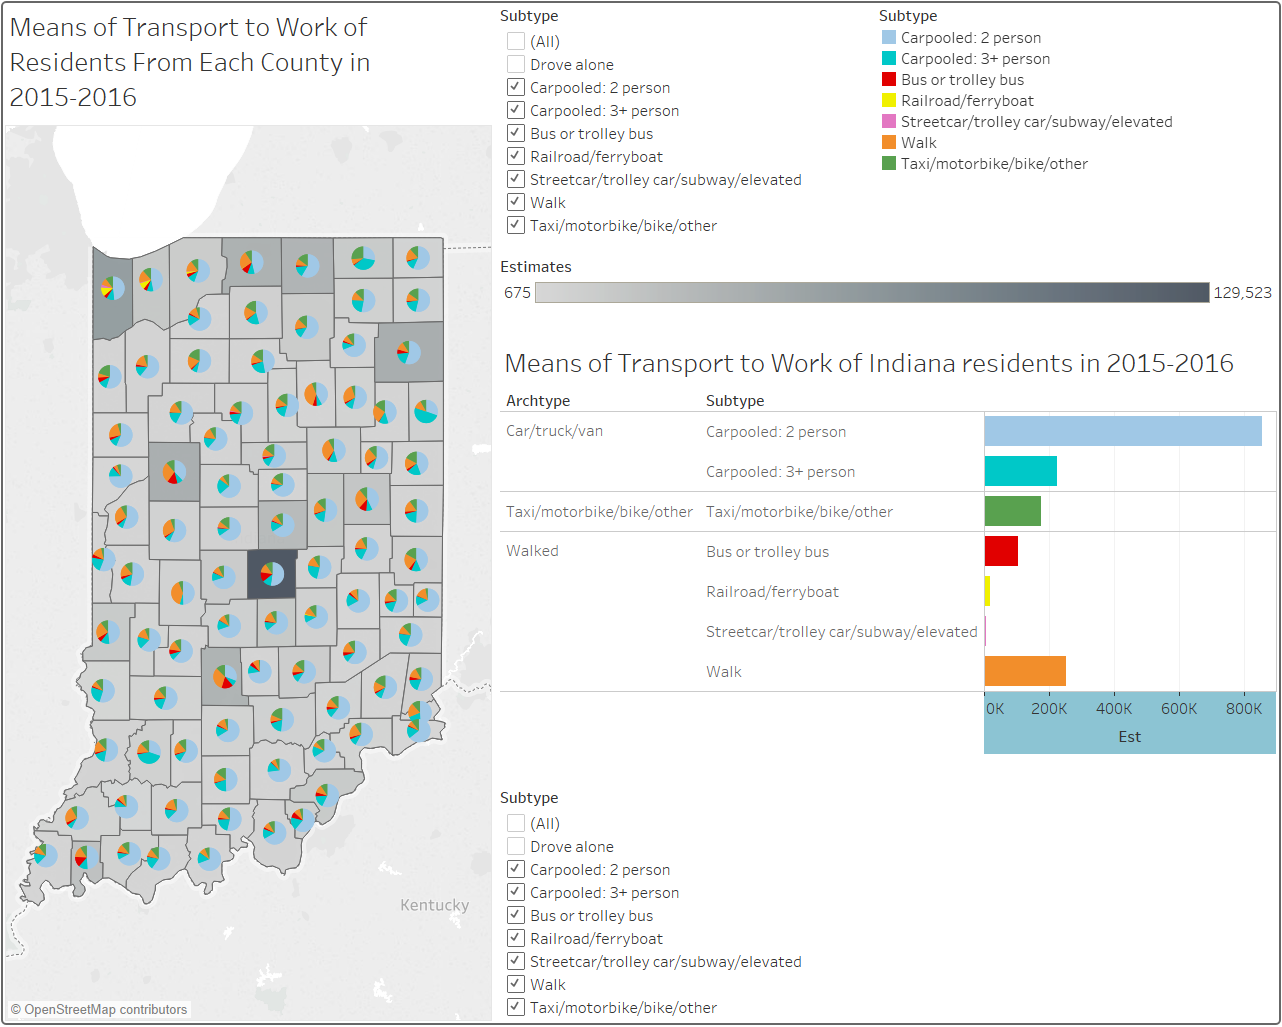
Task: Click the cyan Carpooled: 3+ person bar
Action: point(1021,471)
